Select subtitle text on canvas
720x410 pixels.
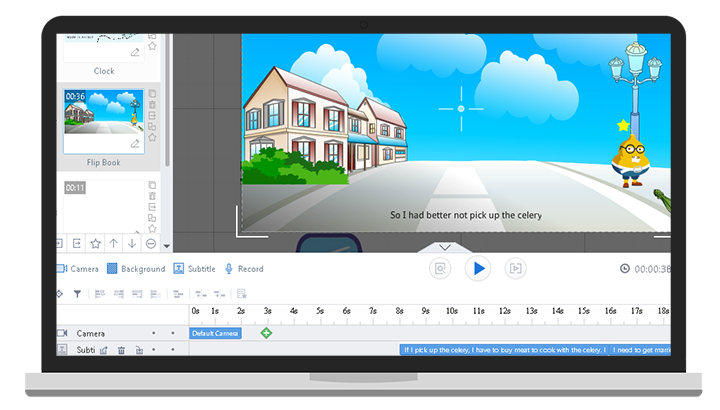pos(466,215)
